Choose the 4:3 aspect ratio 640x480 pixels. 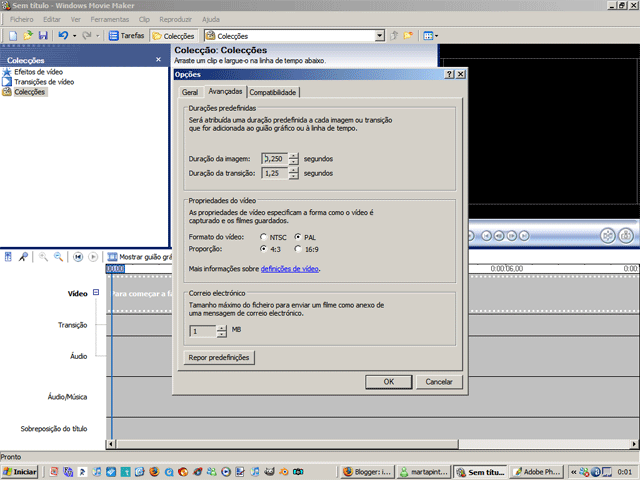(263, 249)
